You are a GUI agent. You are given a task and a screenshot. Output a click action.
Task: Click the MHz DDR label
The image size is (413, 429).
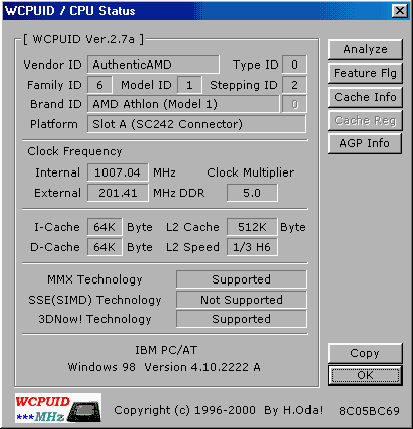pos(179,193)
